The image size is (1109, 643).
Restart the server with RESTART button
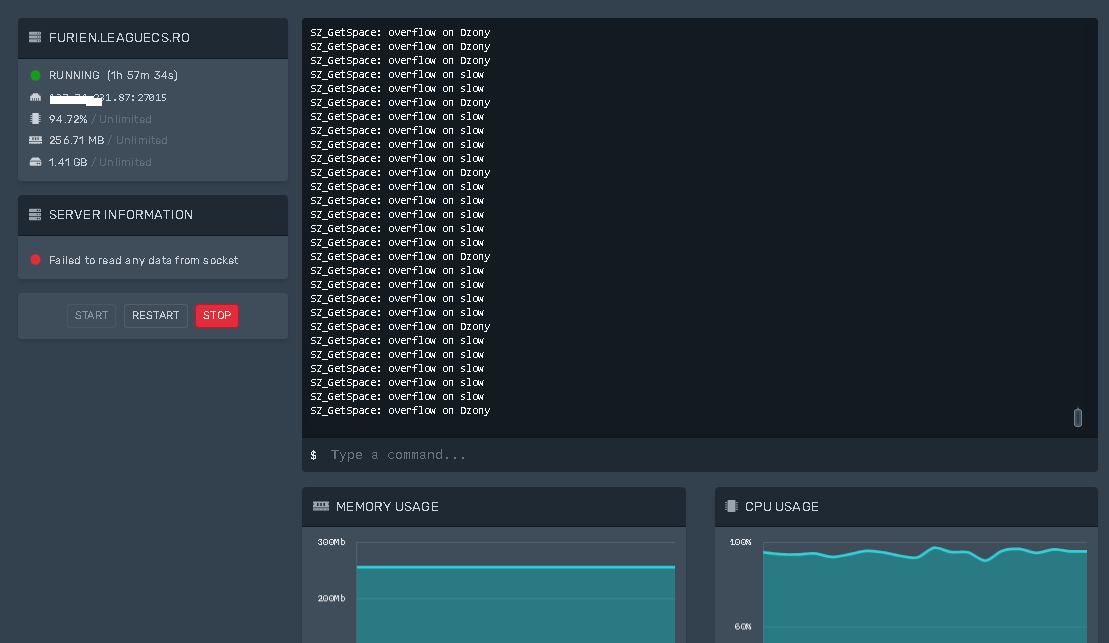click(156, 315)
